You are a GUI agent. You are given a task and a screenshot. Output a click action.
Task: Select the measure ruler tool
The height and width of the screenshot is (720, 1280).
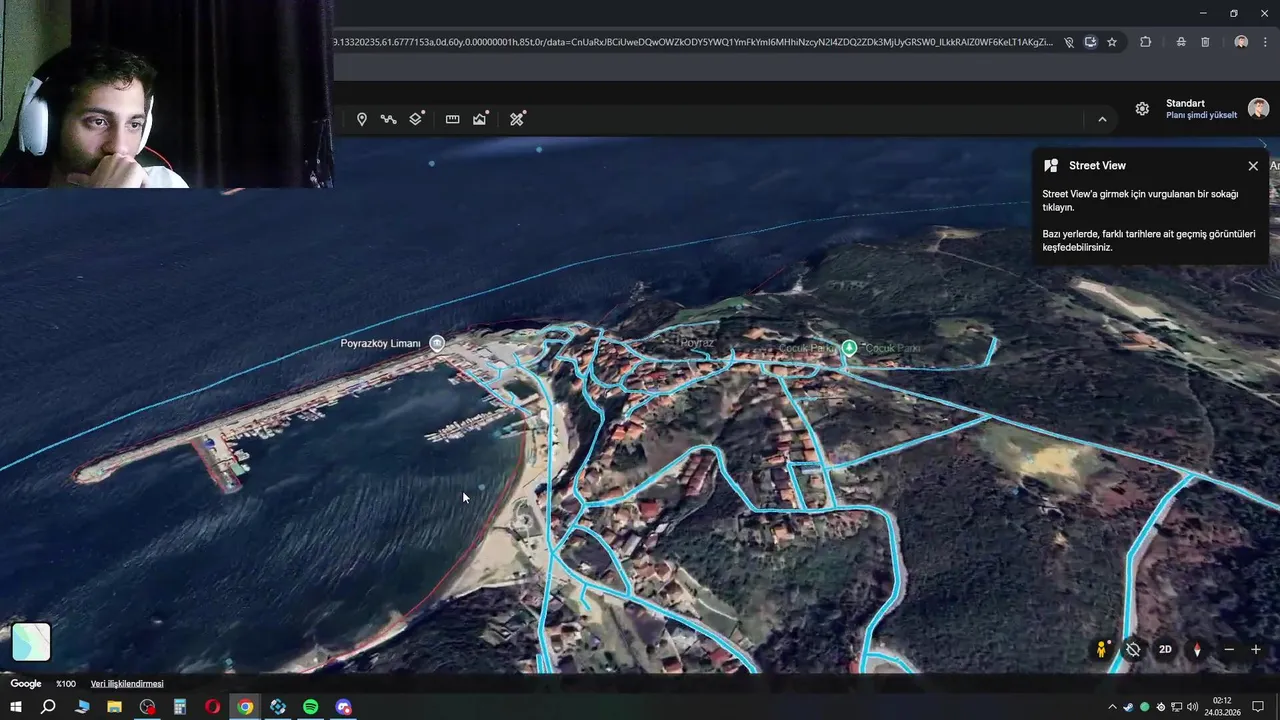(452, 119)
